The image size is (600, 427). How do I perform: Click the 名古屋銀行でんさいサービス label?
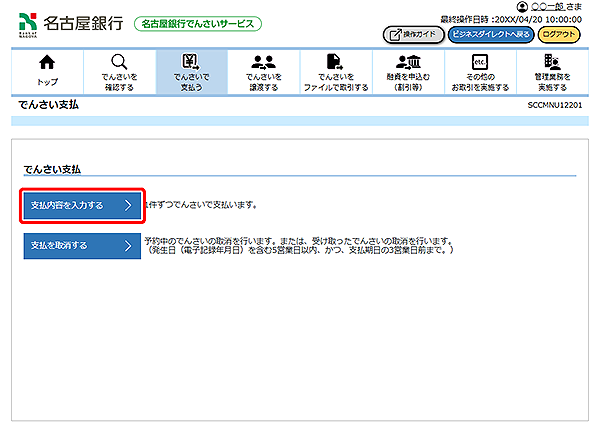click(x=197, y=23)
